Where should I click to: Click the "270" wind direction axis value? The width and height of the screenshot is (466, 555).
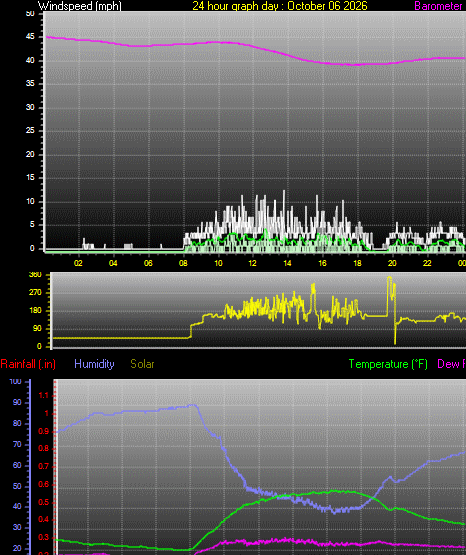click(x=35, y=292)
